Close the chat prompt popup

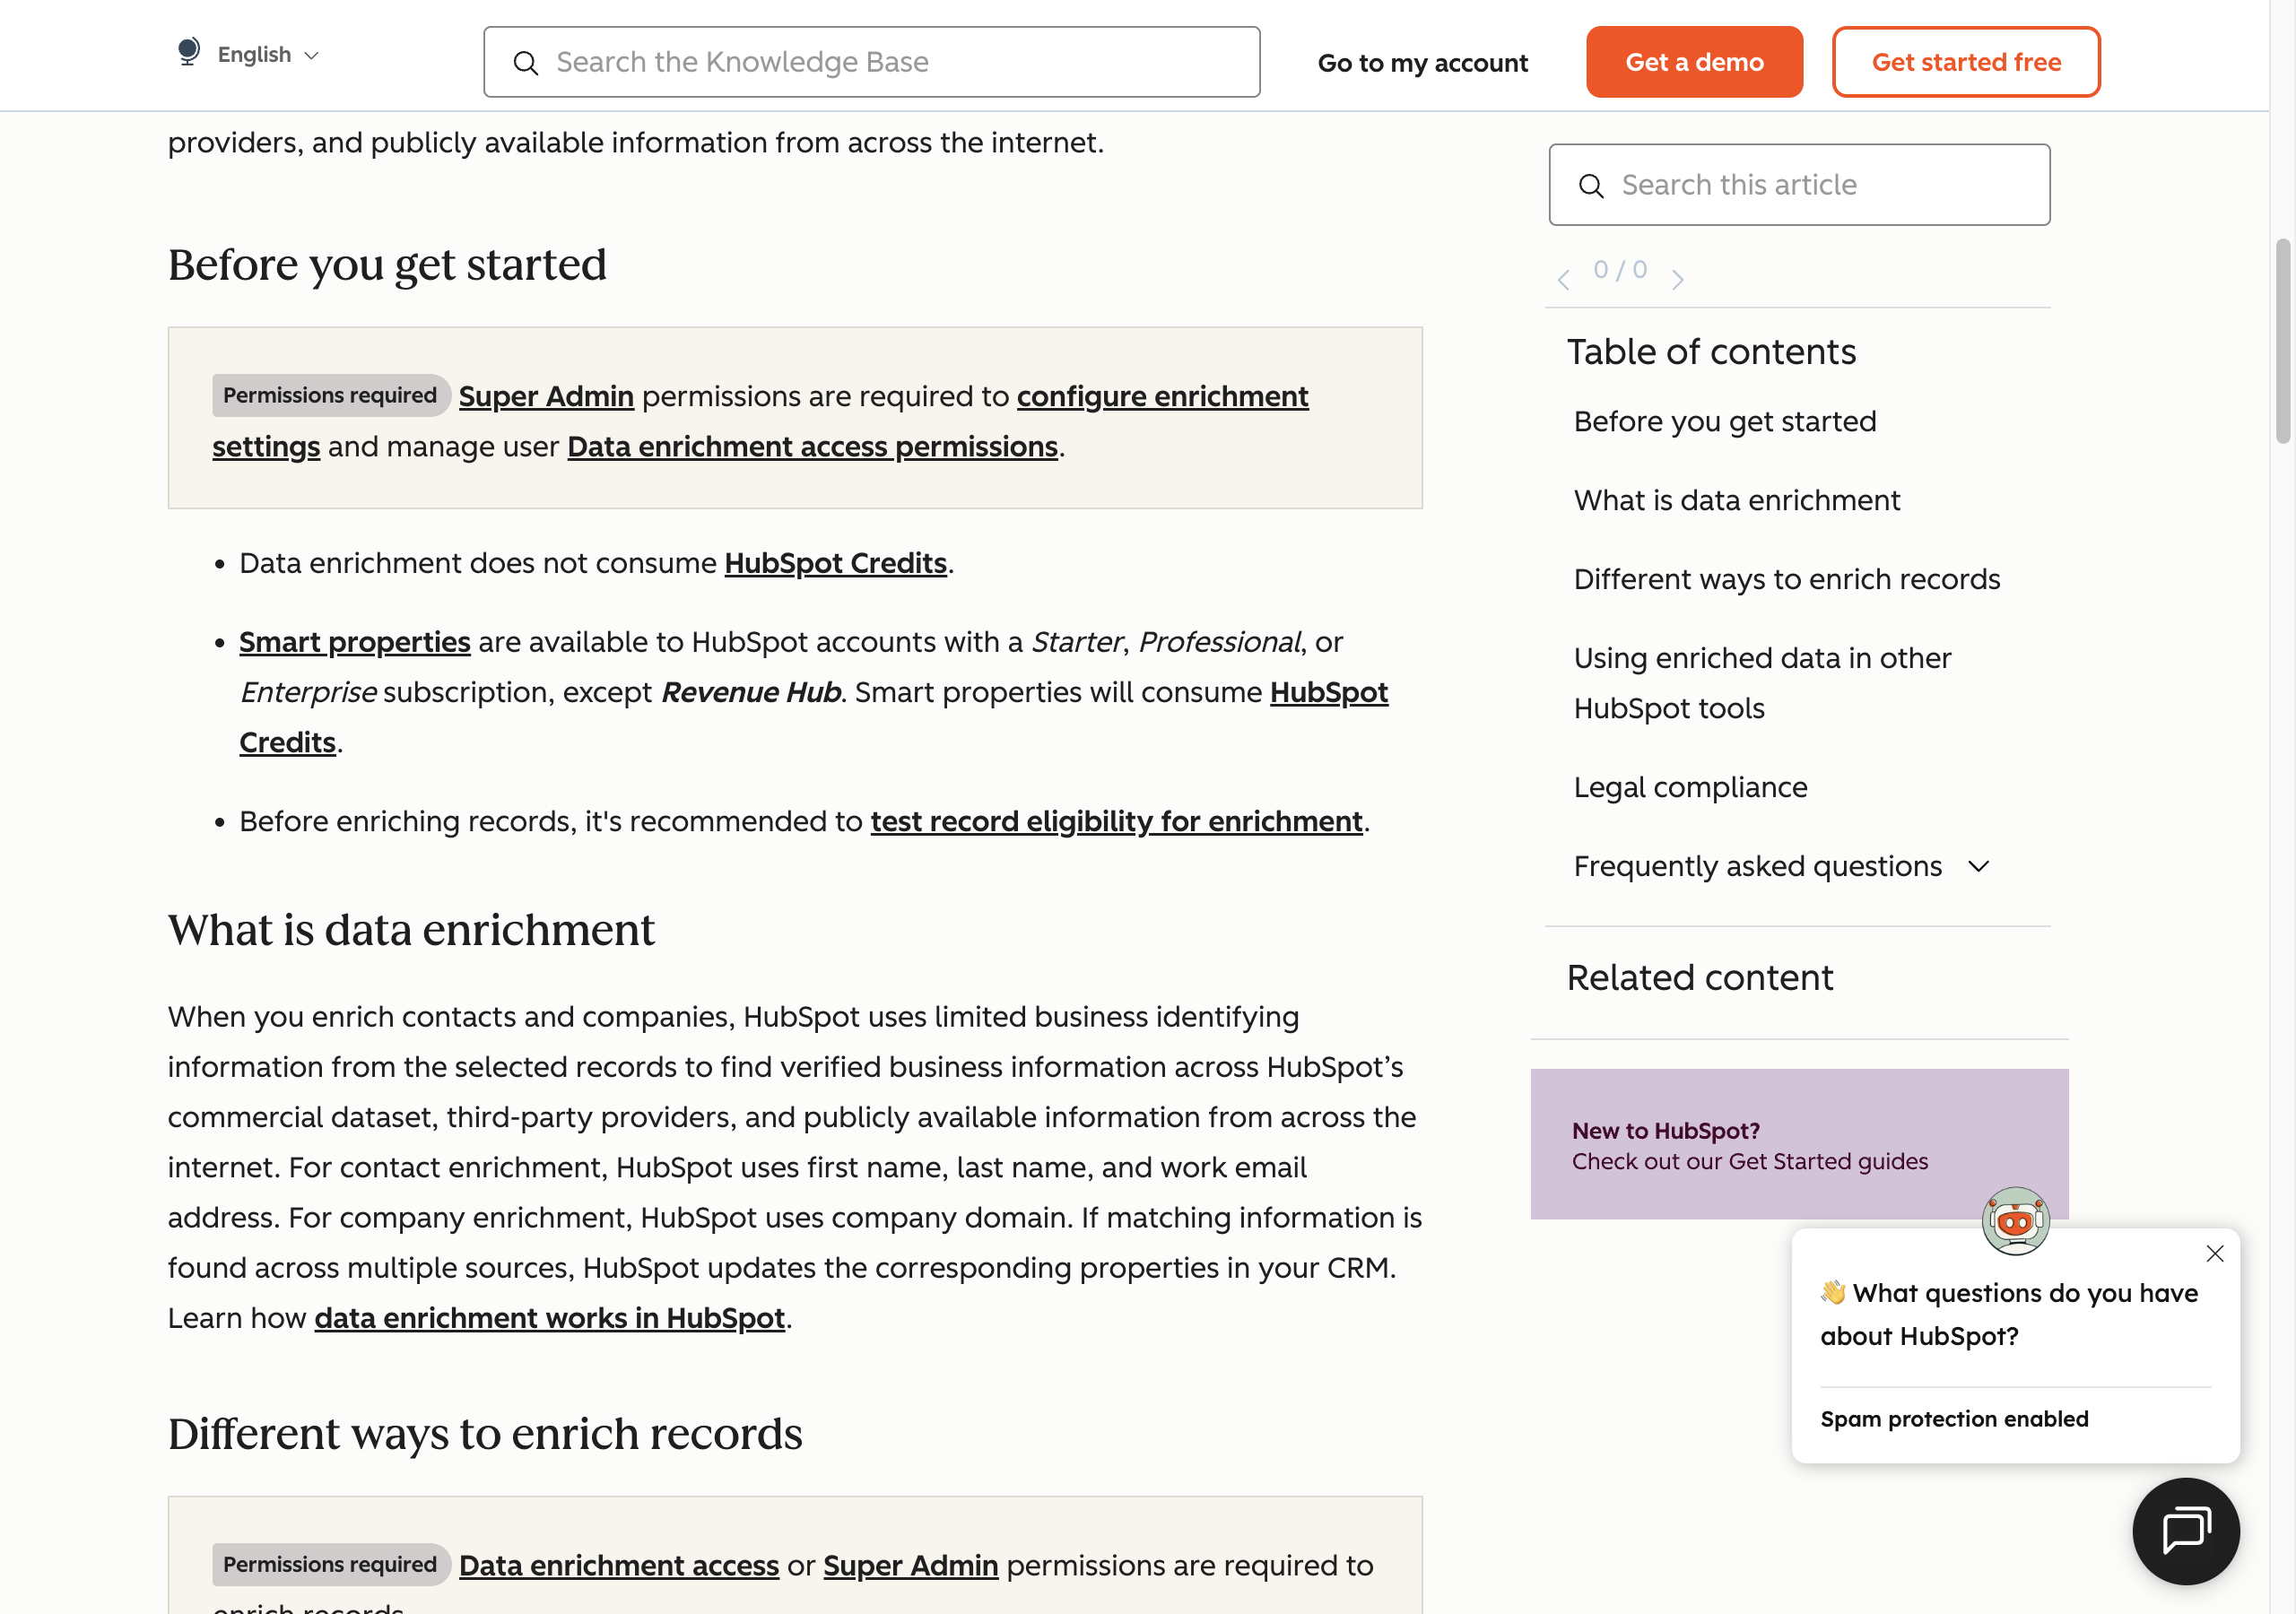click(2215, 1254)
